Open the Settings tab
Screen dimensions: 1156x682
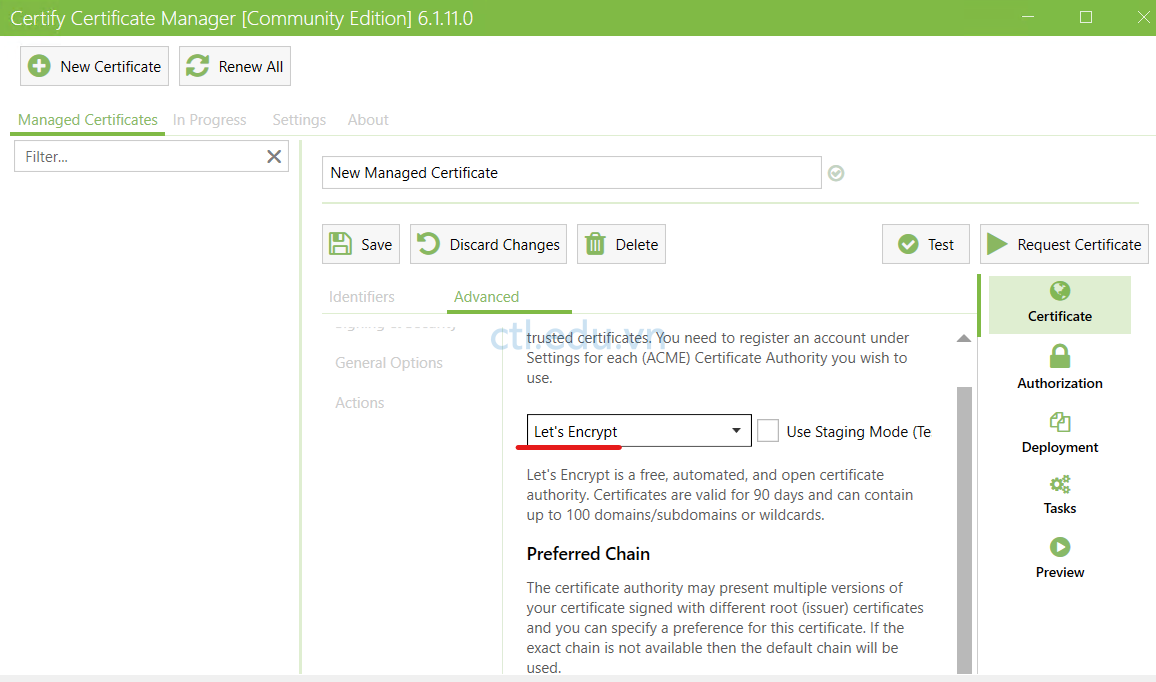coord(298,119)
